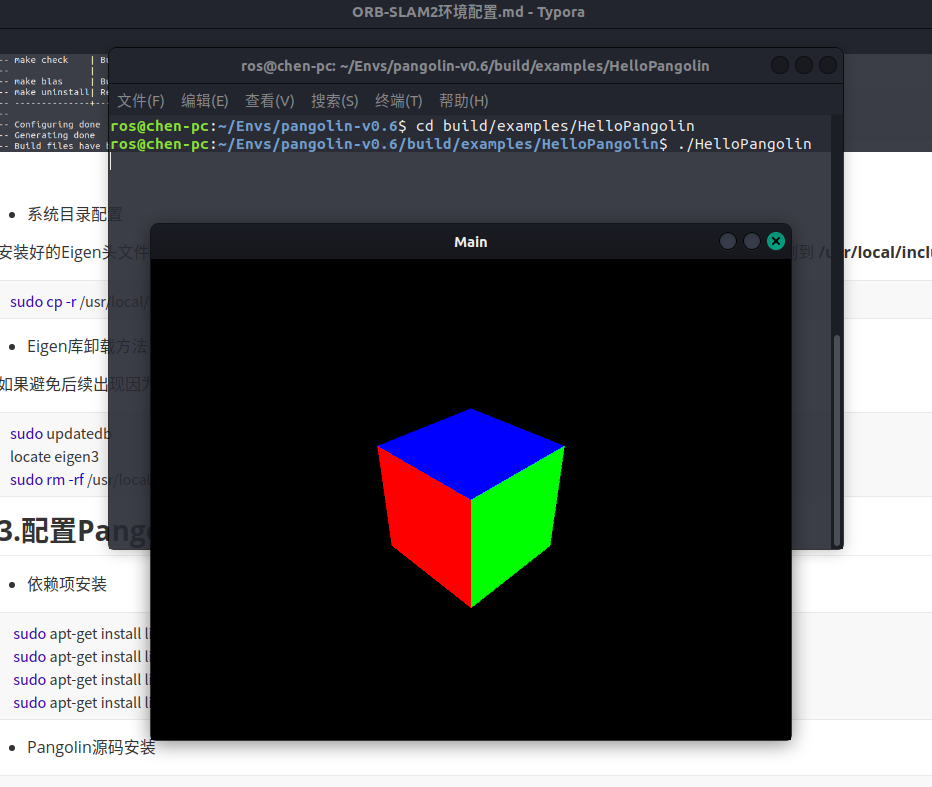Click the 'sudo updatedb' line in Typora
Viewport: 932px width, 787px height.
click(60, 434)
